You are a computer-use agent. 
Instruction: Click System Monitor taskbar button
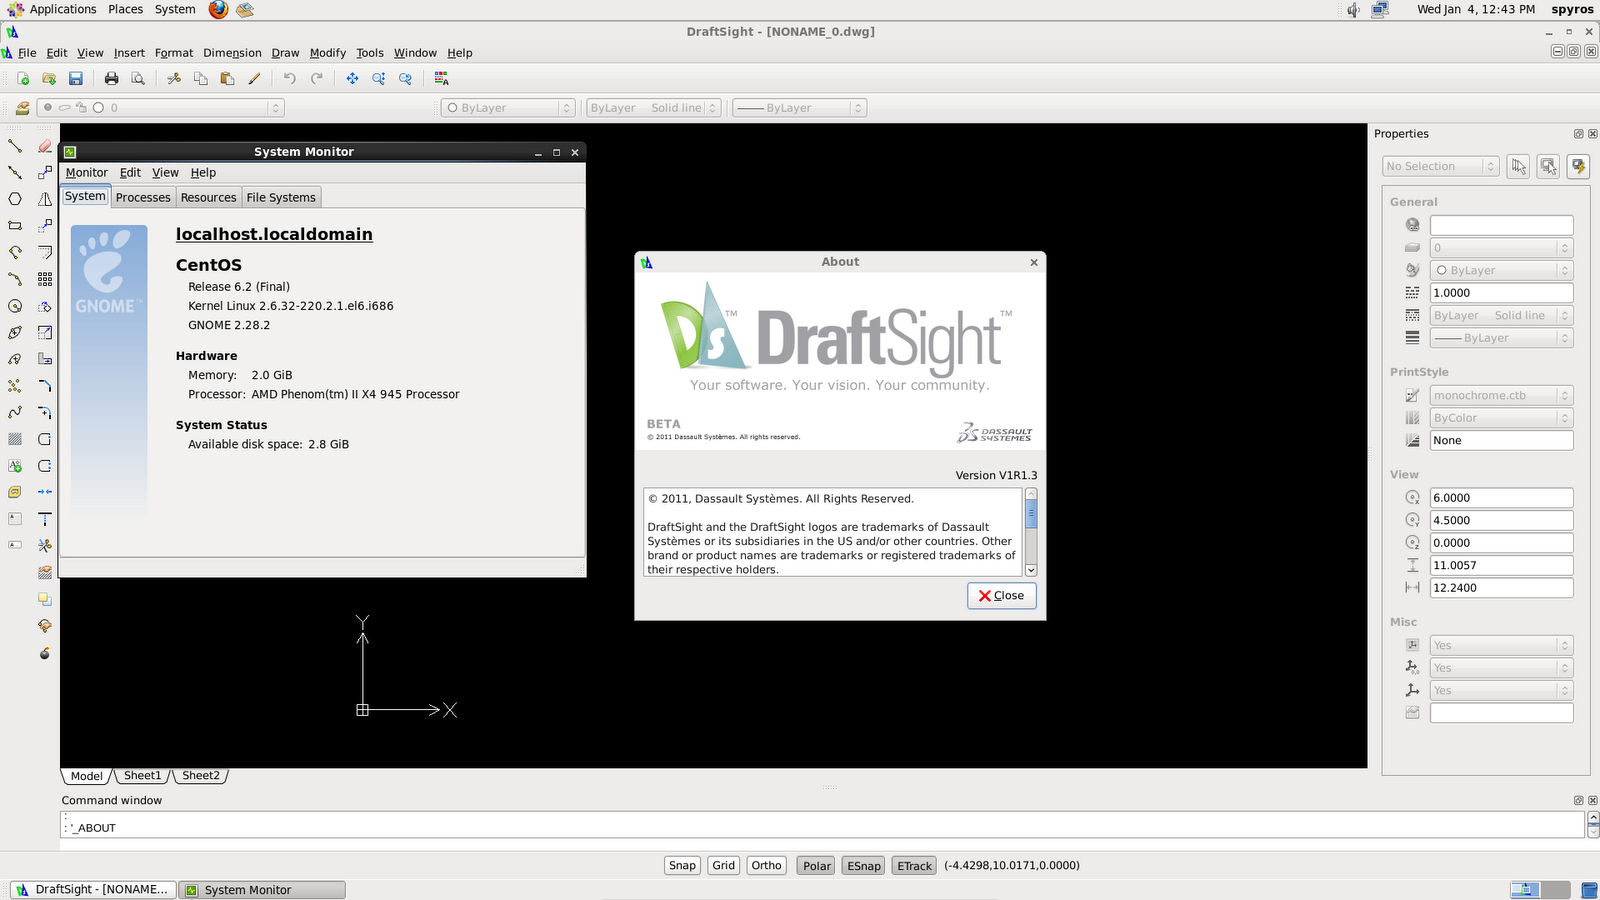point(262,890)
